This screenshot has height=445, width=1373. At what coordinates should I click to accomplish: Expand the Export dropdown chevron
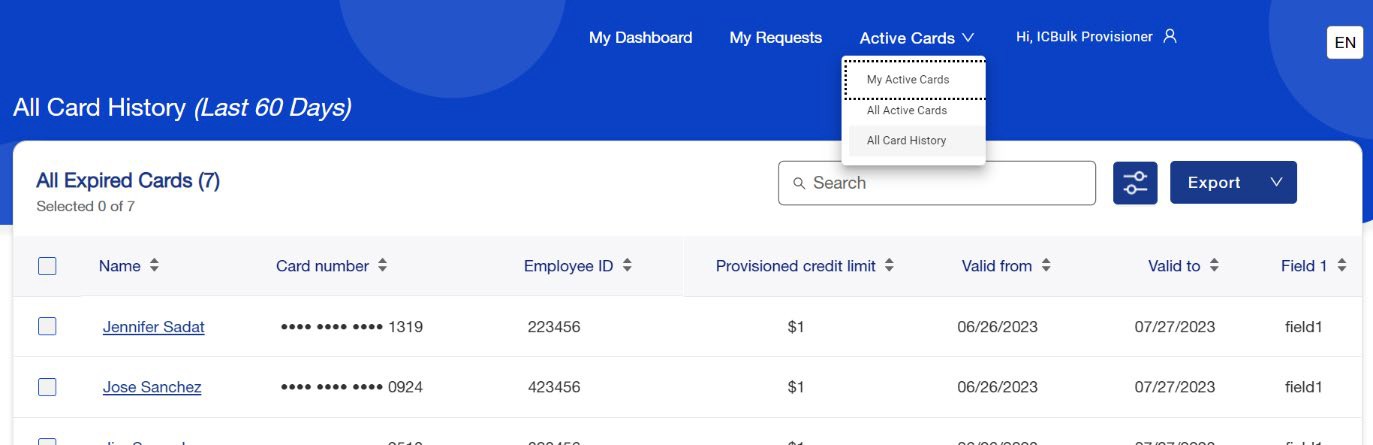click(x=1275, y=183)
